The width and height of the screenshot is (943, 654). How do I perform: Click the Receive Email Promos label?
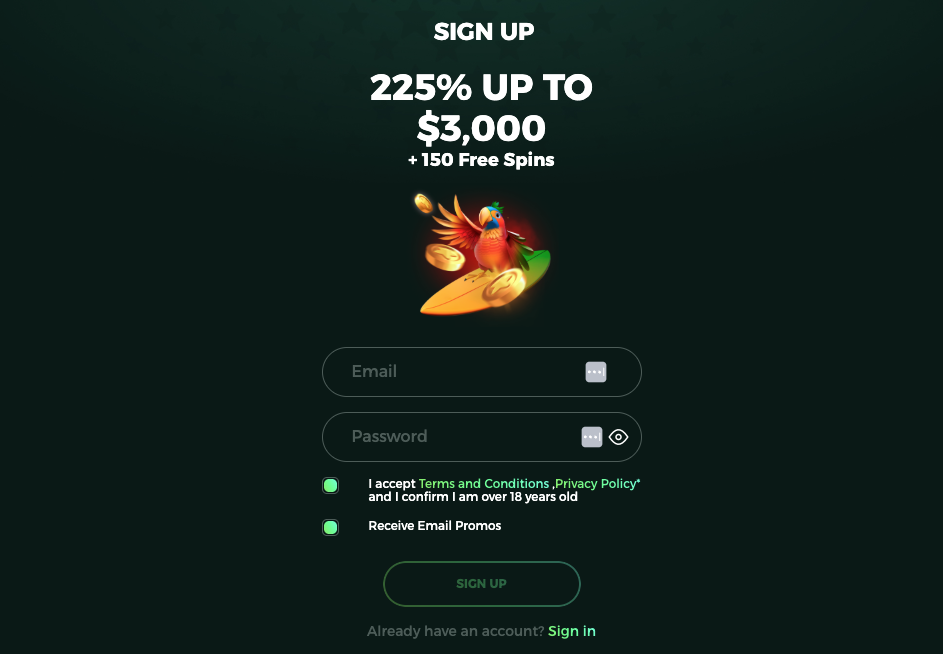pos(435,526)
